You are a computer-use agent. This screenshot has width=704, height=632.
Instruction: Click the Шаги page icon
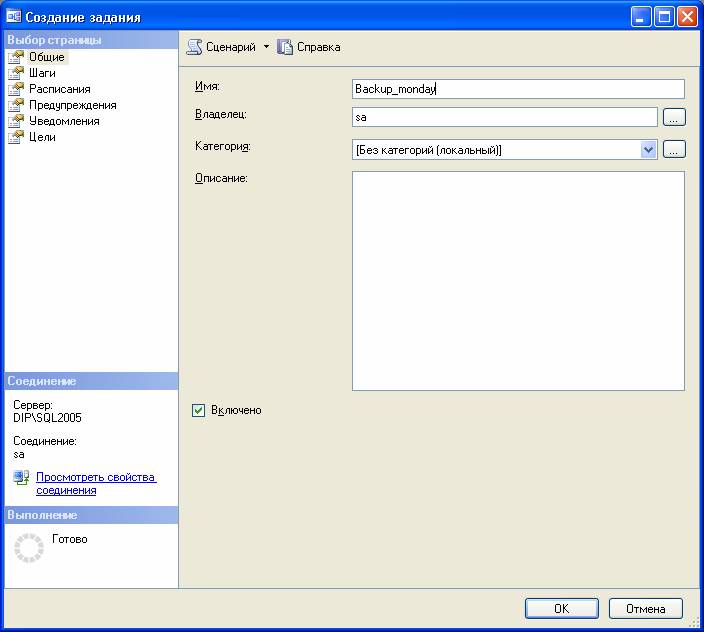click(15, 73)
